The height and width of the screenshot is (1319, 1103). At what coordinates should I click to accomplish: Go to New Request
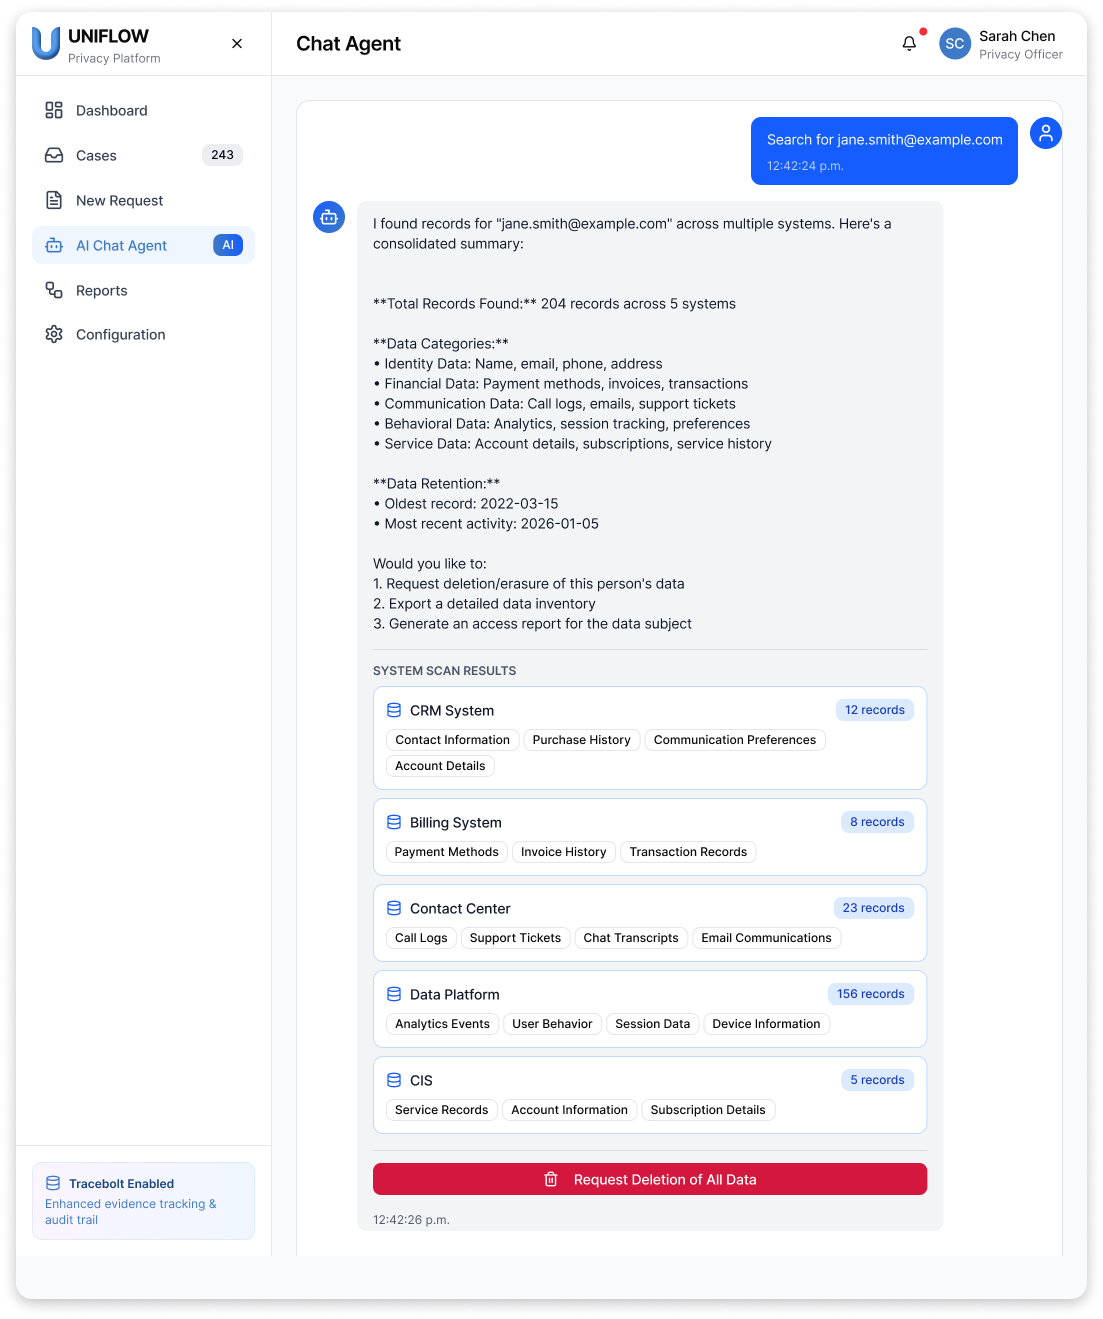120,201
